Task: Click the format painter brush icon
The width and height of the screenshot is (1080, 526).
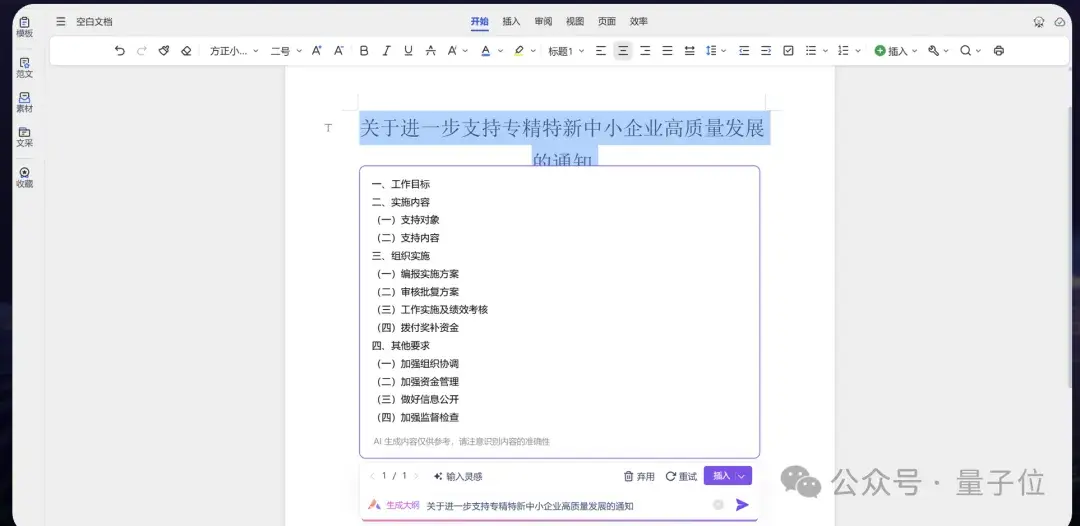Action: pyautogui.click(x=164, y=51)
